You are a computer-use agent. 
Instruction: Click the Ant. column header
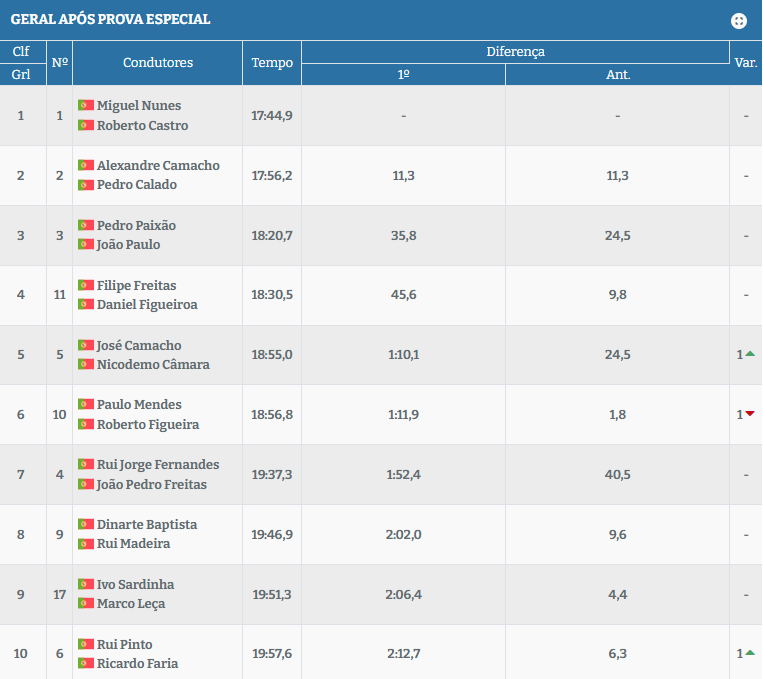coord(617,75)
